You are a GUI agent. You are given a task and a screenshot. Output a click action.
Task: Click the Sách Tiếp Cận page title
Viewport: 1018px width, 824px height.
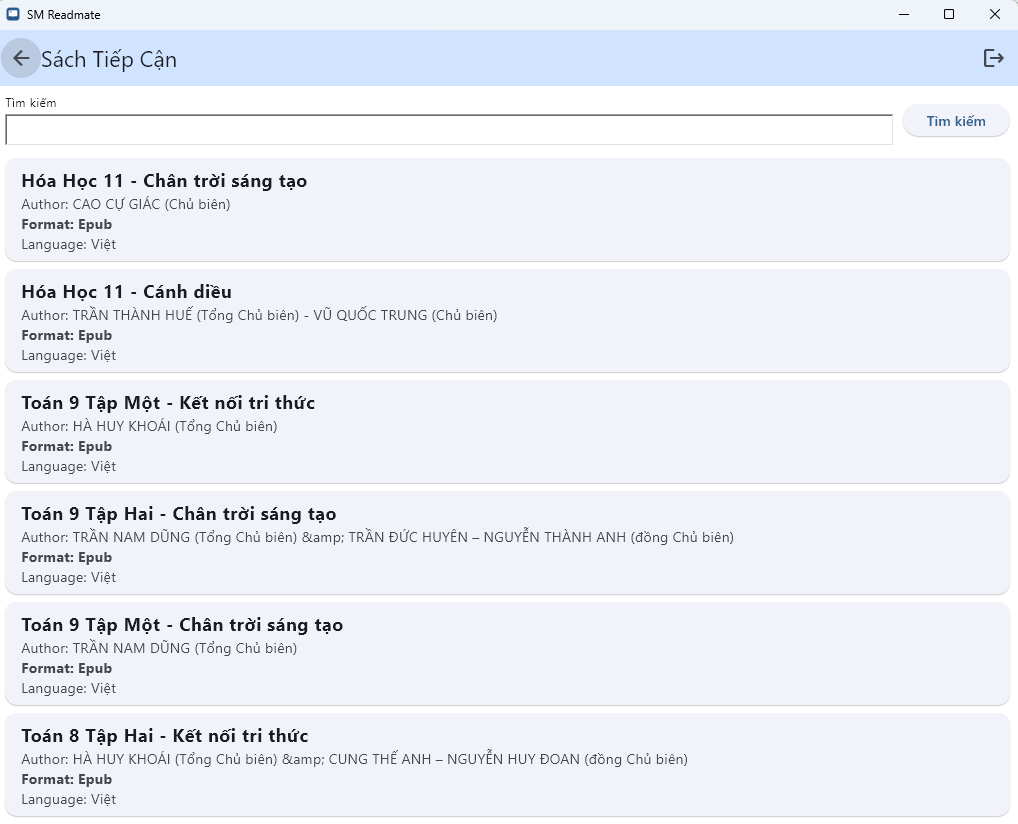(x=109, y=60)
